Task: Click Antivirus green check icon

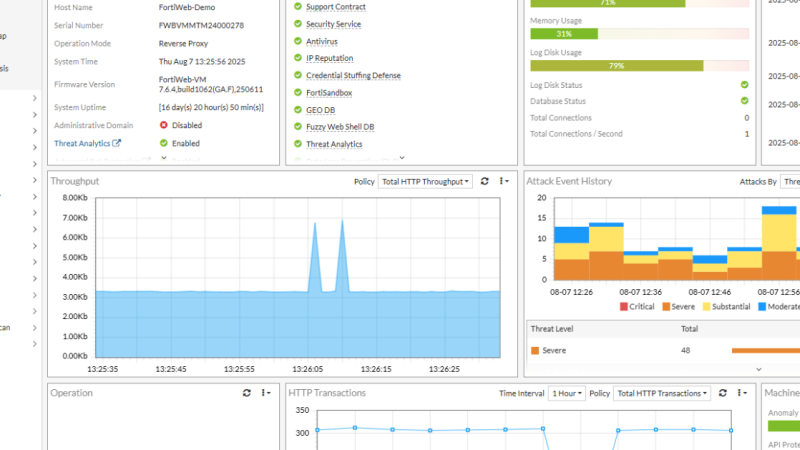Action: 298,41
